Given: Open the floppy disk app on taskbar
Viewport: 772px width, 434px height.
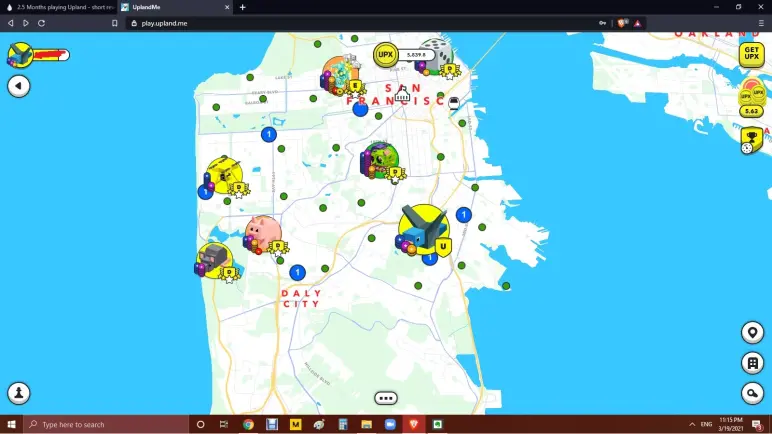Looking at the screenshot, I should click(272, 424).
